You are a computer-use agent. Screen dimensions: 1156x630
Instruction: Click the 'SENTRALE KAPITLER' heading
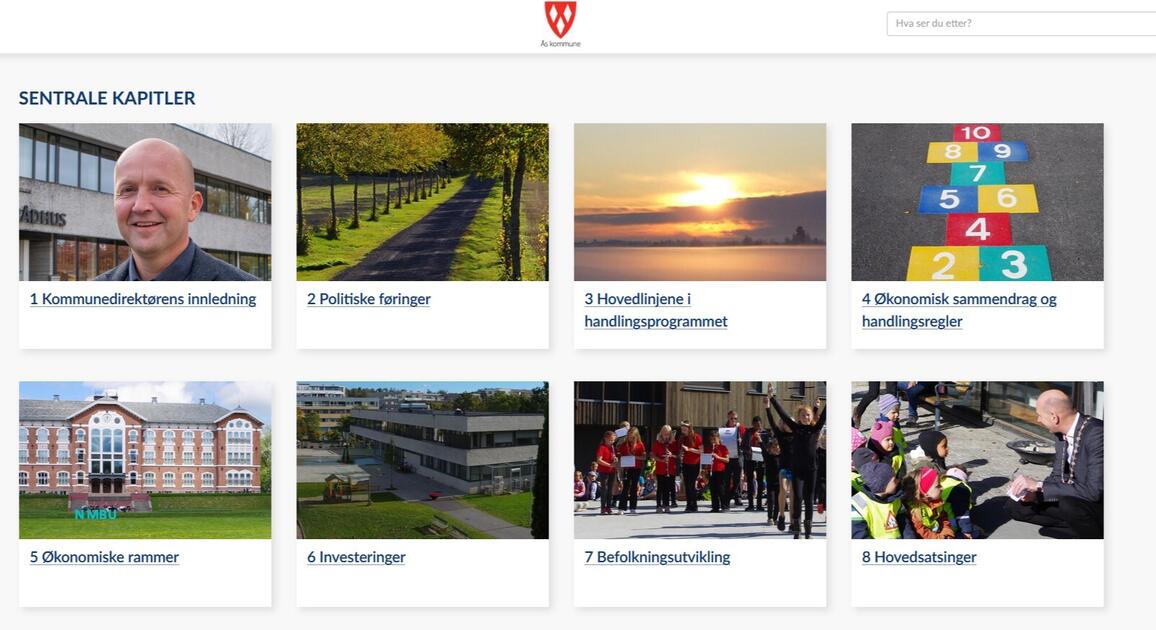click(107, 98)
